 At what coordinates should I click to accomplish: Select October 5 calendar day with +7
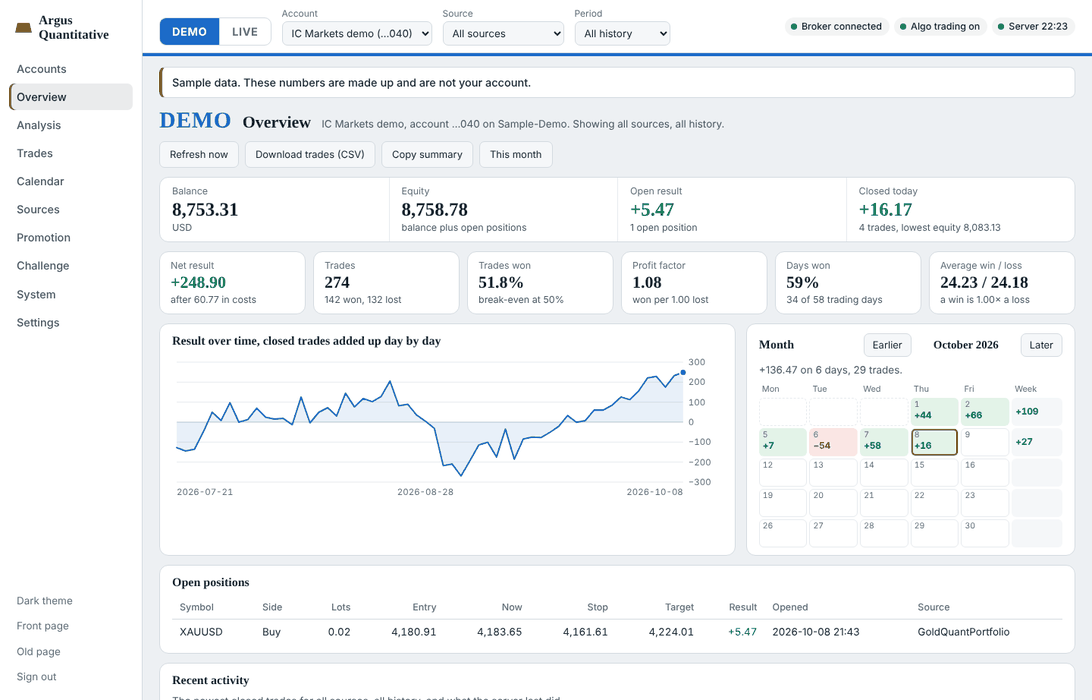pos(783,442)
